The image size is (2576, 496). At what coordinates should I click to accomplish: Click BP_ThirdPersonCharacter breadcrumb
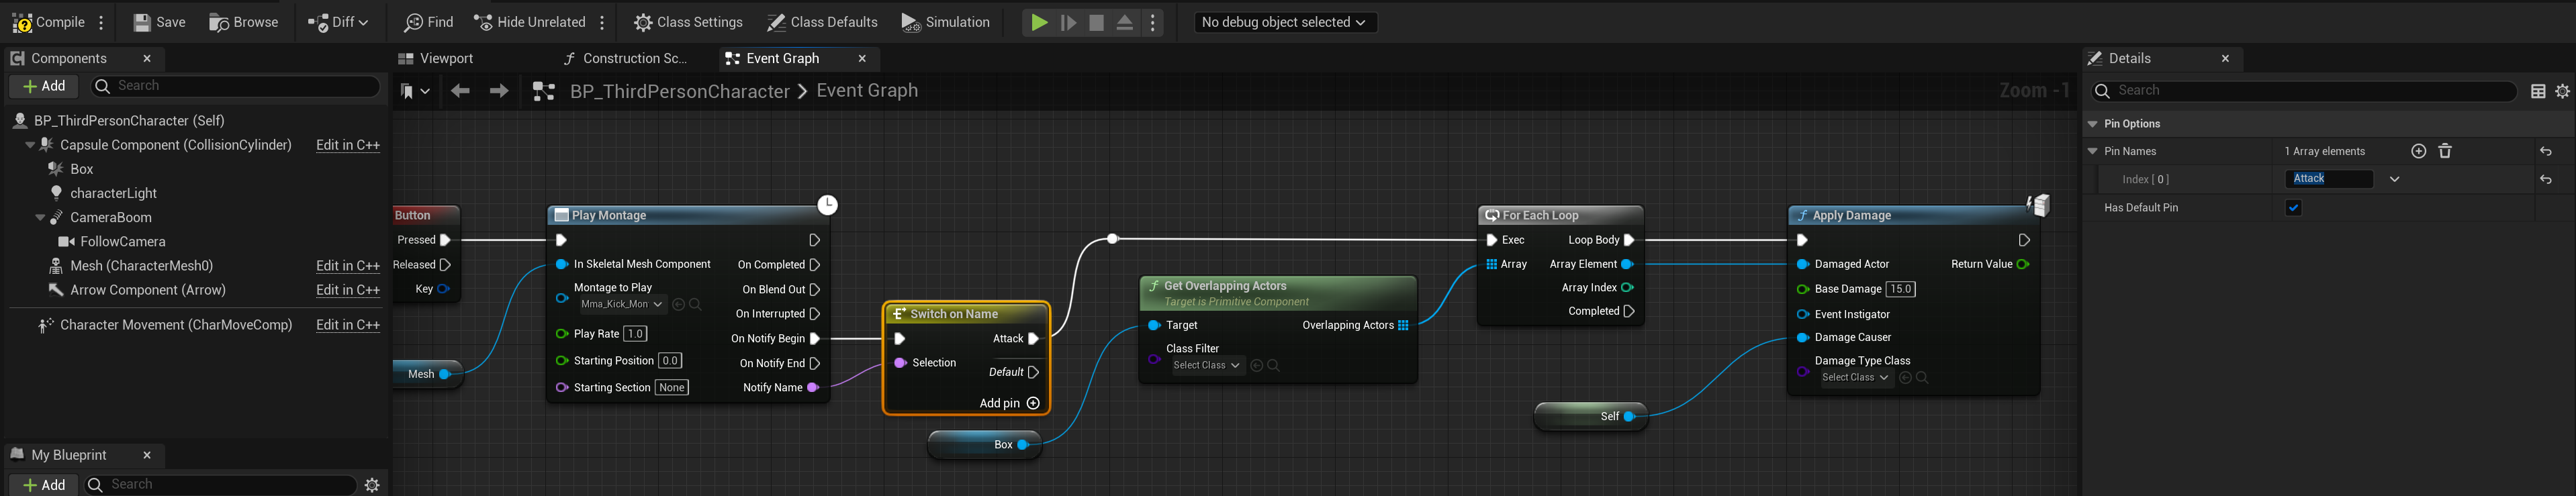pos(680,91)
